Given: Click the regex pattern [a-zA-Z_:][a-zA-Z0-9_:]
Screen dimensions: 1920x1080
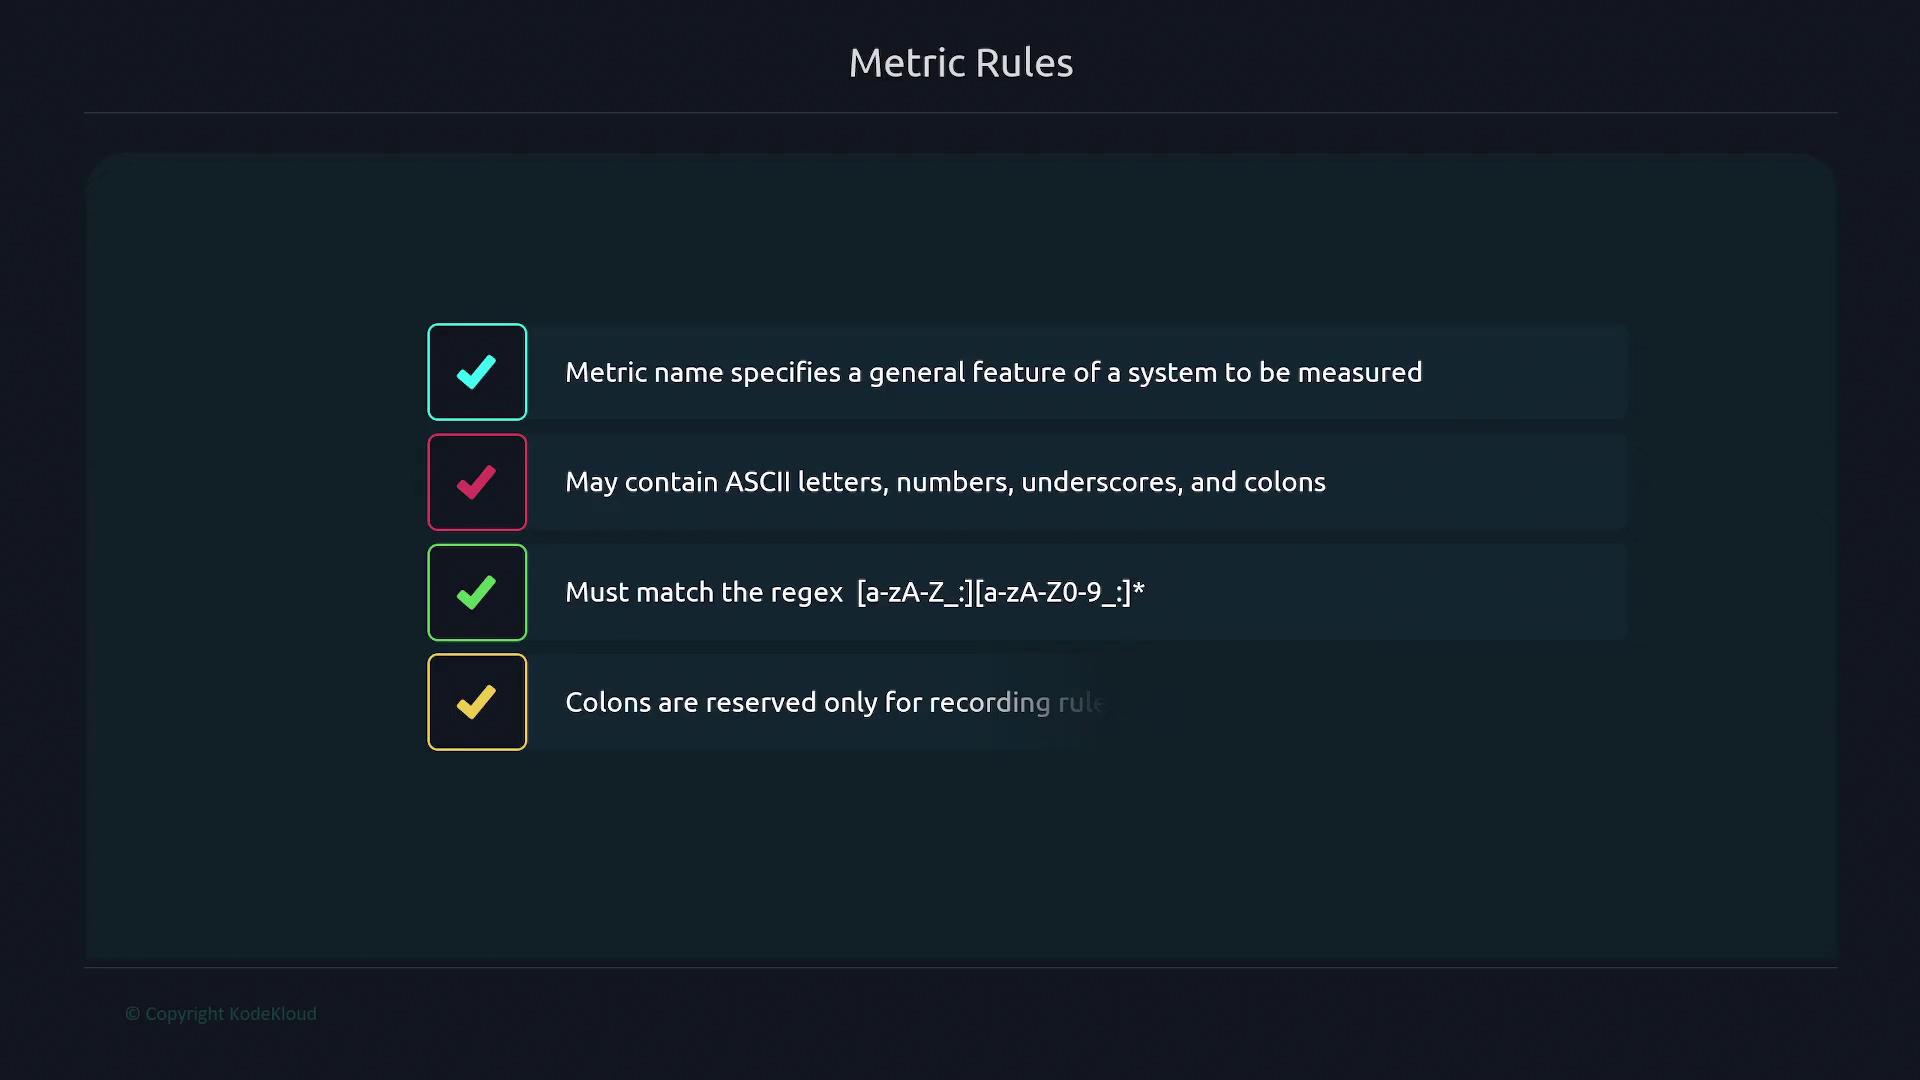Looking at the screenshot, I should coord(993,592).
